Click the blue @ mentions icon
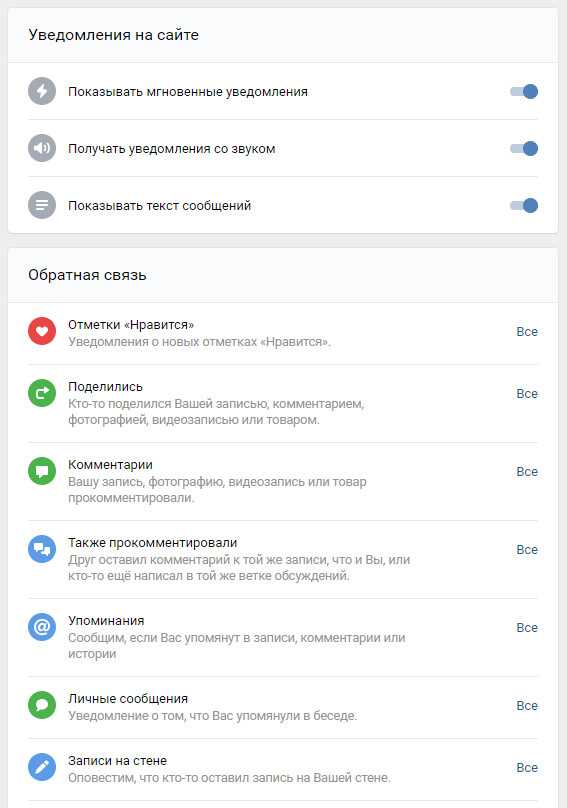Image resolution: width=567 pixels, height=808 pixels. [42, 627]
